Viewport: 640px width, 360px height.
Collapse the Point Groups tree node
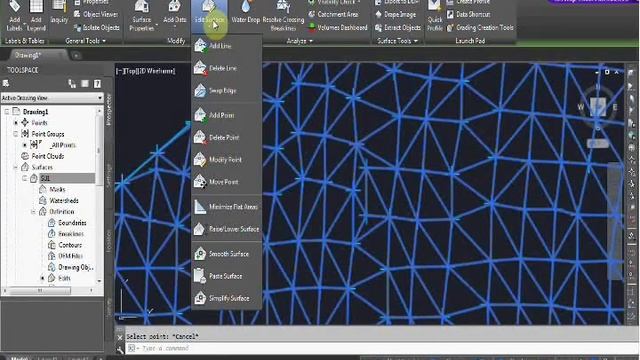click(16, 134)
